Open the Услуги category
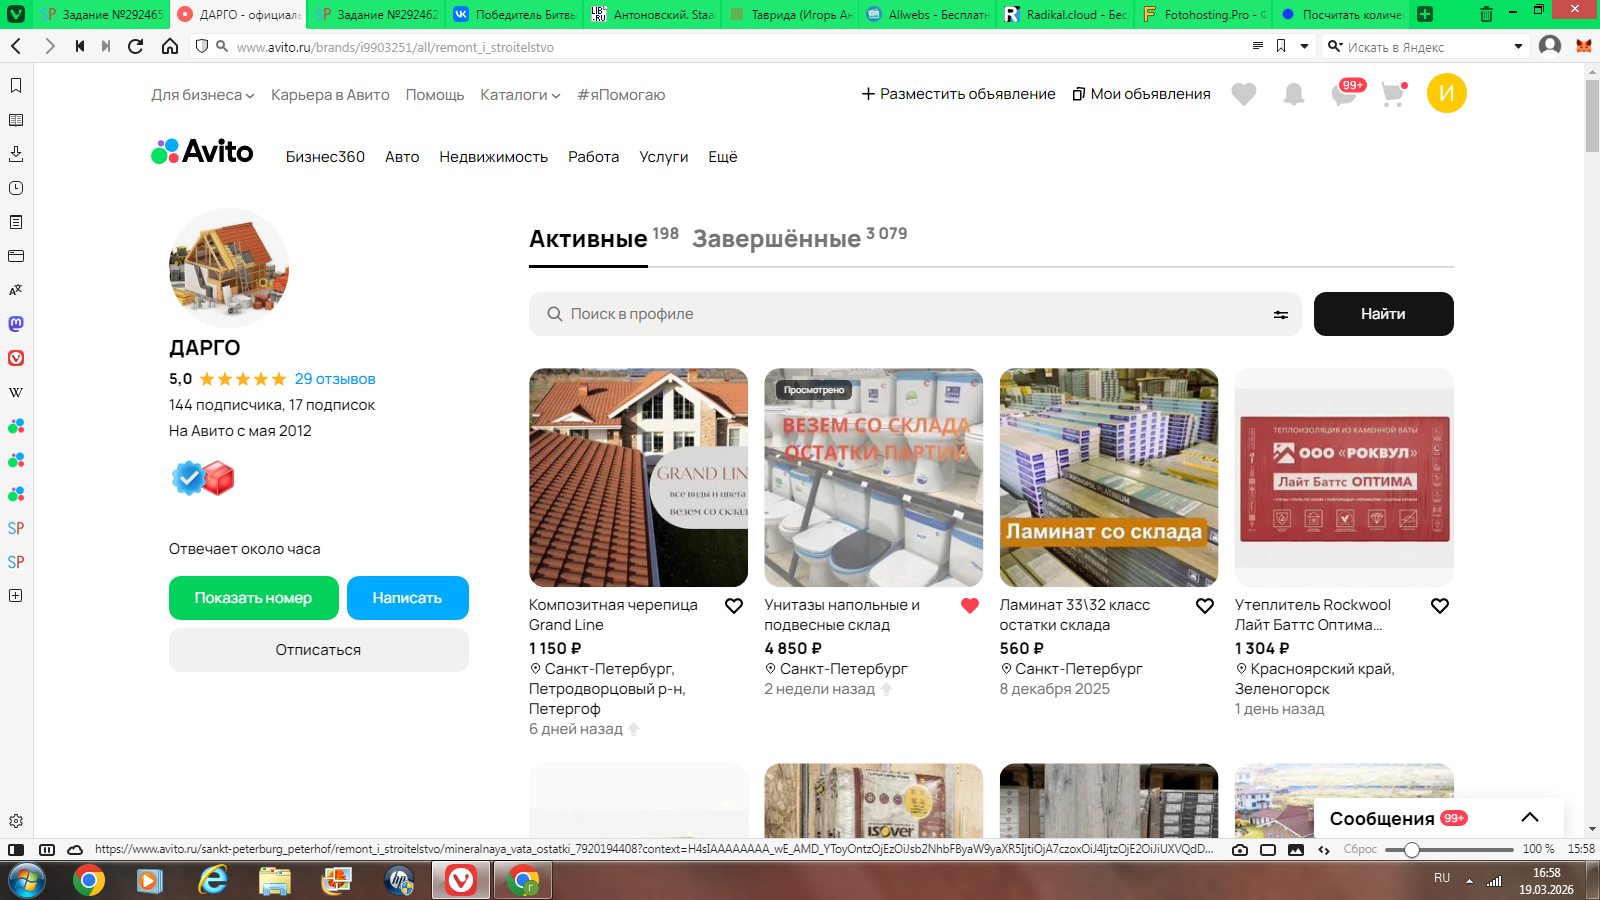The height and width of the screenshot is (900, 1600). click(x=664, y=157)
